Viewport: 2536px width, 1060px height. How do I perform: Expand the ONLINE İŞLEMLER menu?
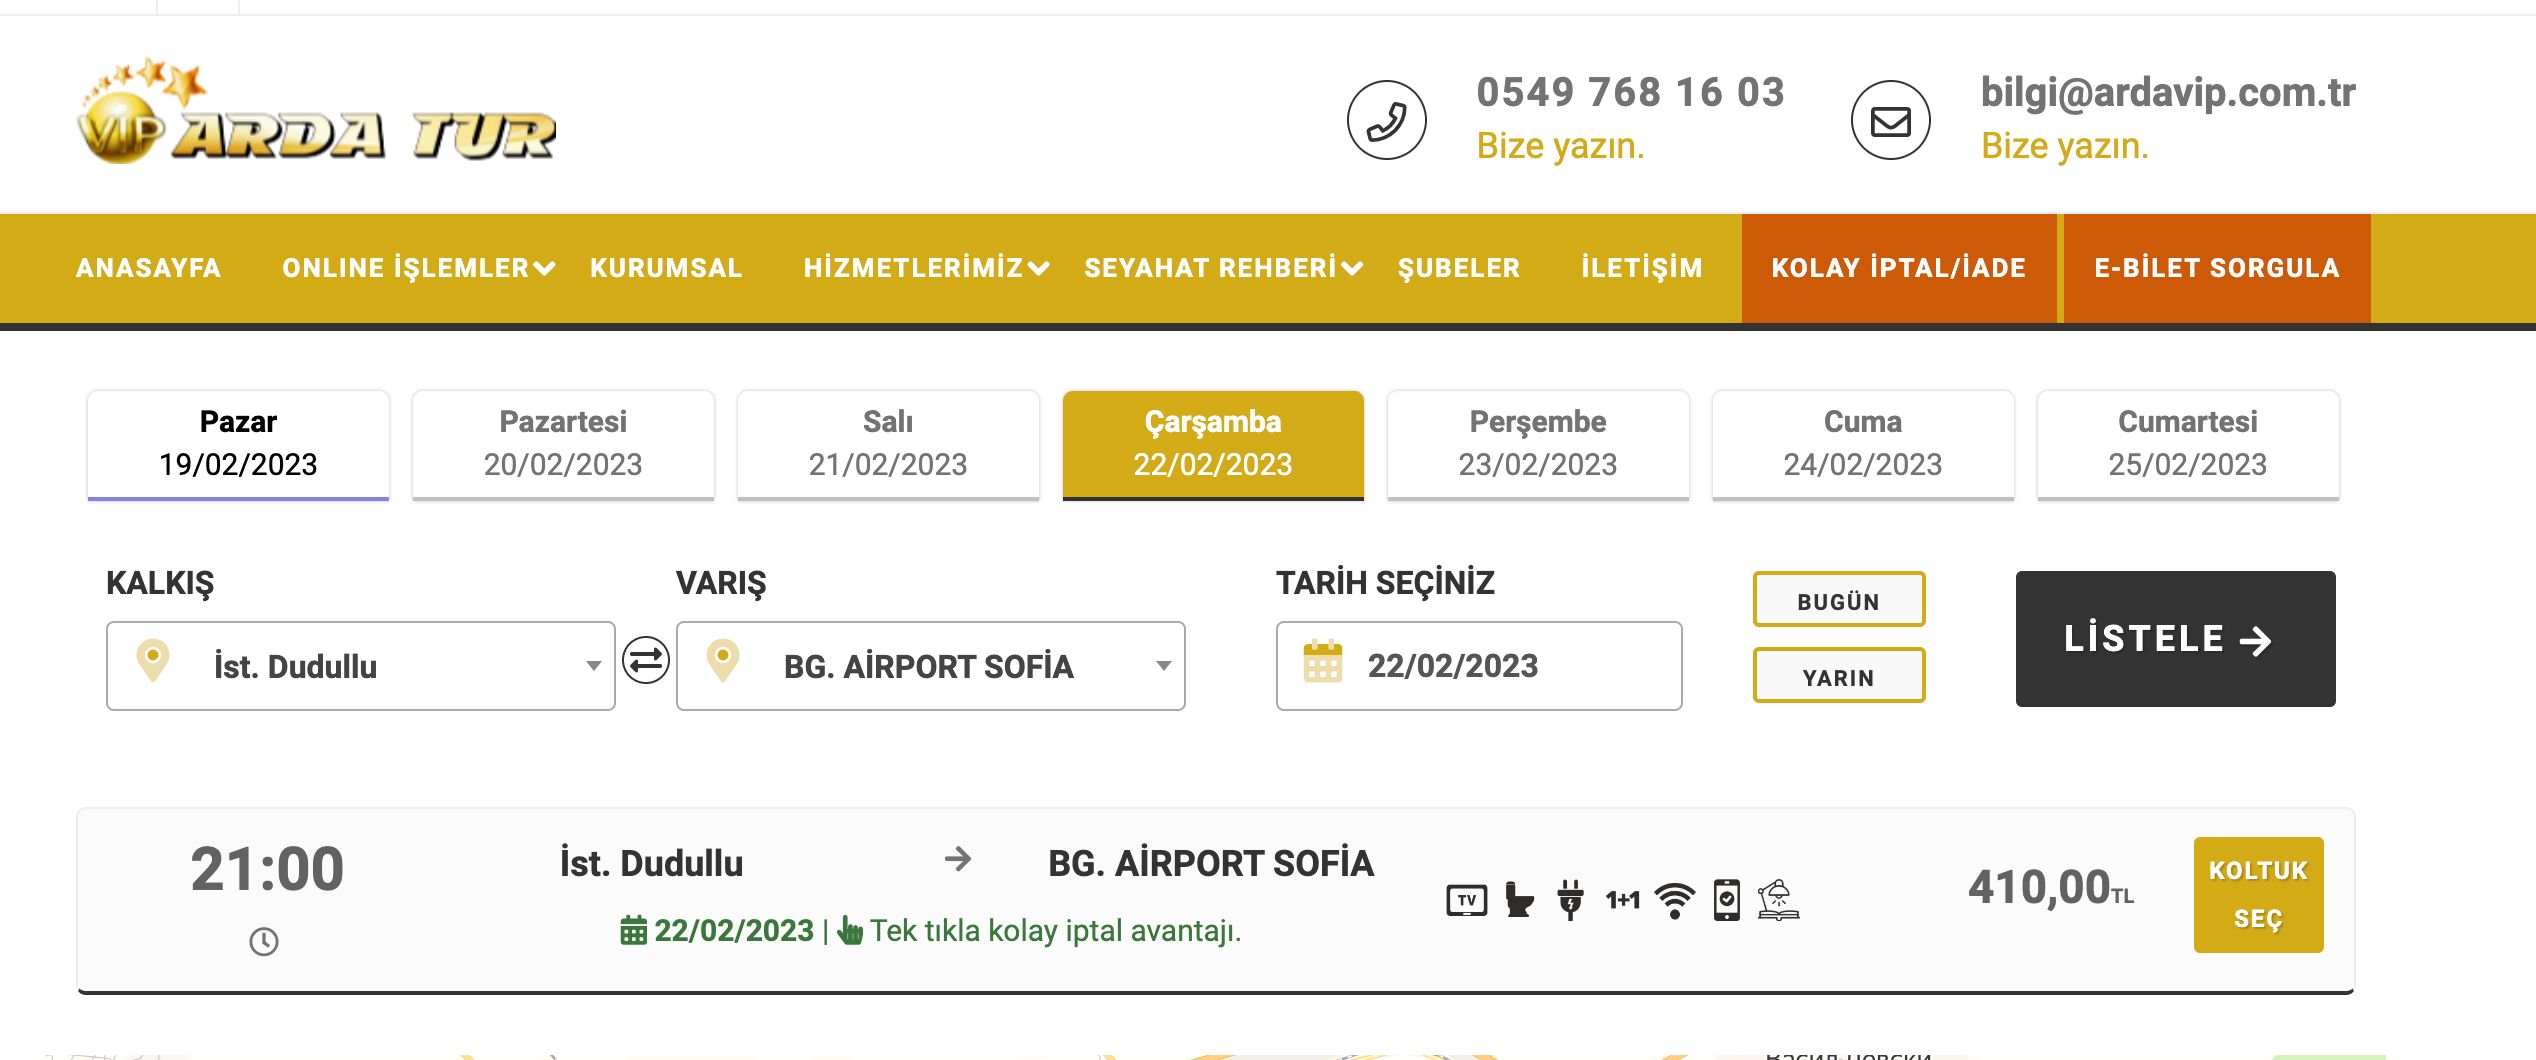pyautogui.click(x=417, y=268)
